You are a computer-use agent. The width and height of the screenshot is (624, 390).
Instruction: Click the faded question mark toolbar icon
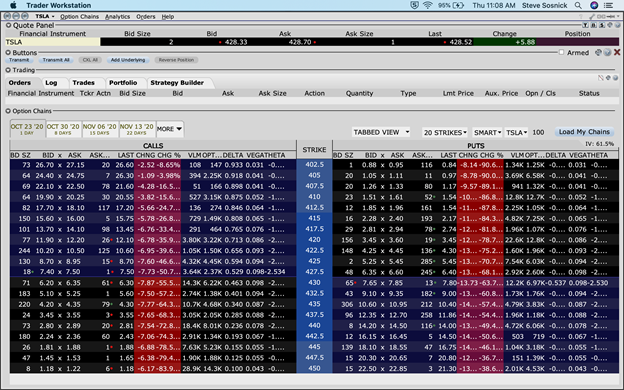pyautogui.click(x=581, y=16)
